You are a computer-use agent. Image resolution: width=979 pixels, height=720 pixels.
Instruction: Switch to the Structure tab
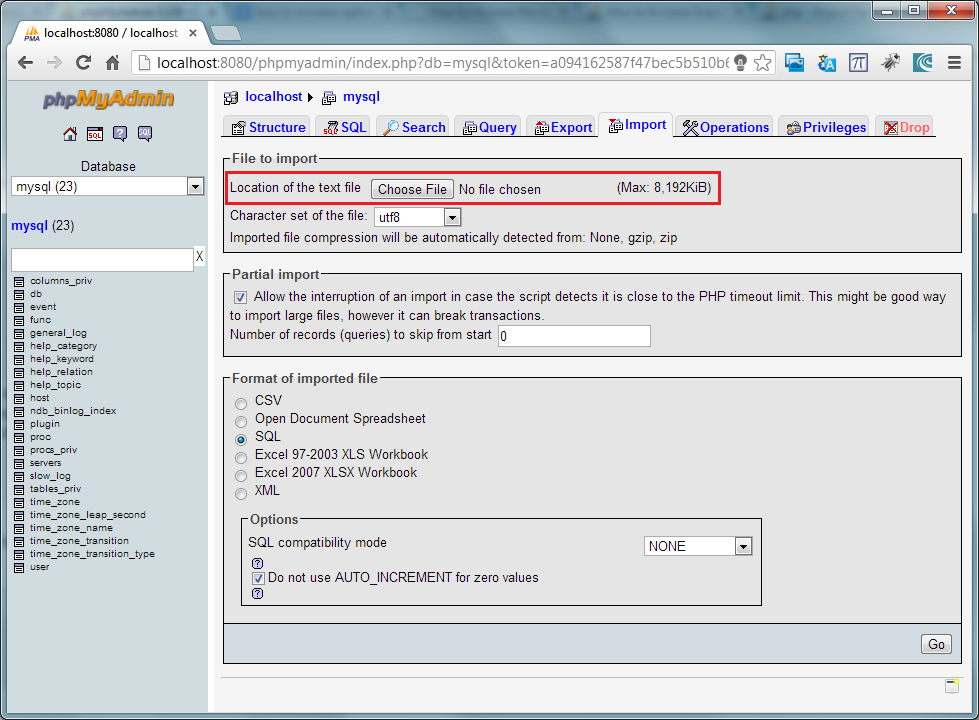[x=269, y=127]
